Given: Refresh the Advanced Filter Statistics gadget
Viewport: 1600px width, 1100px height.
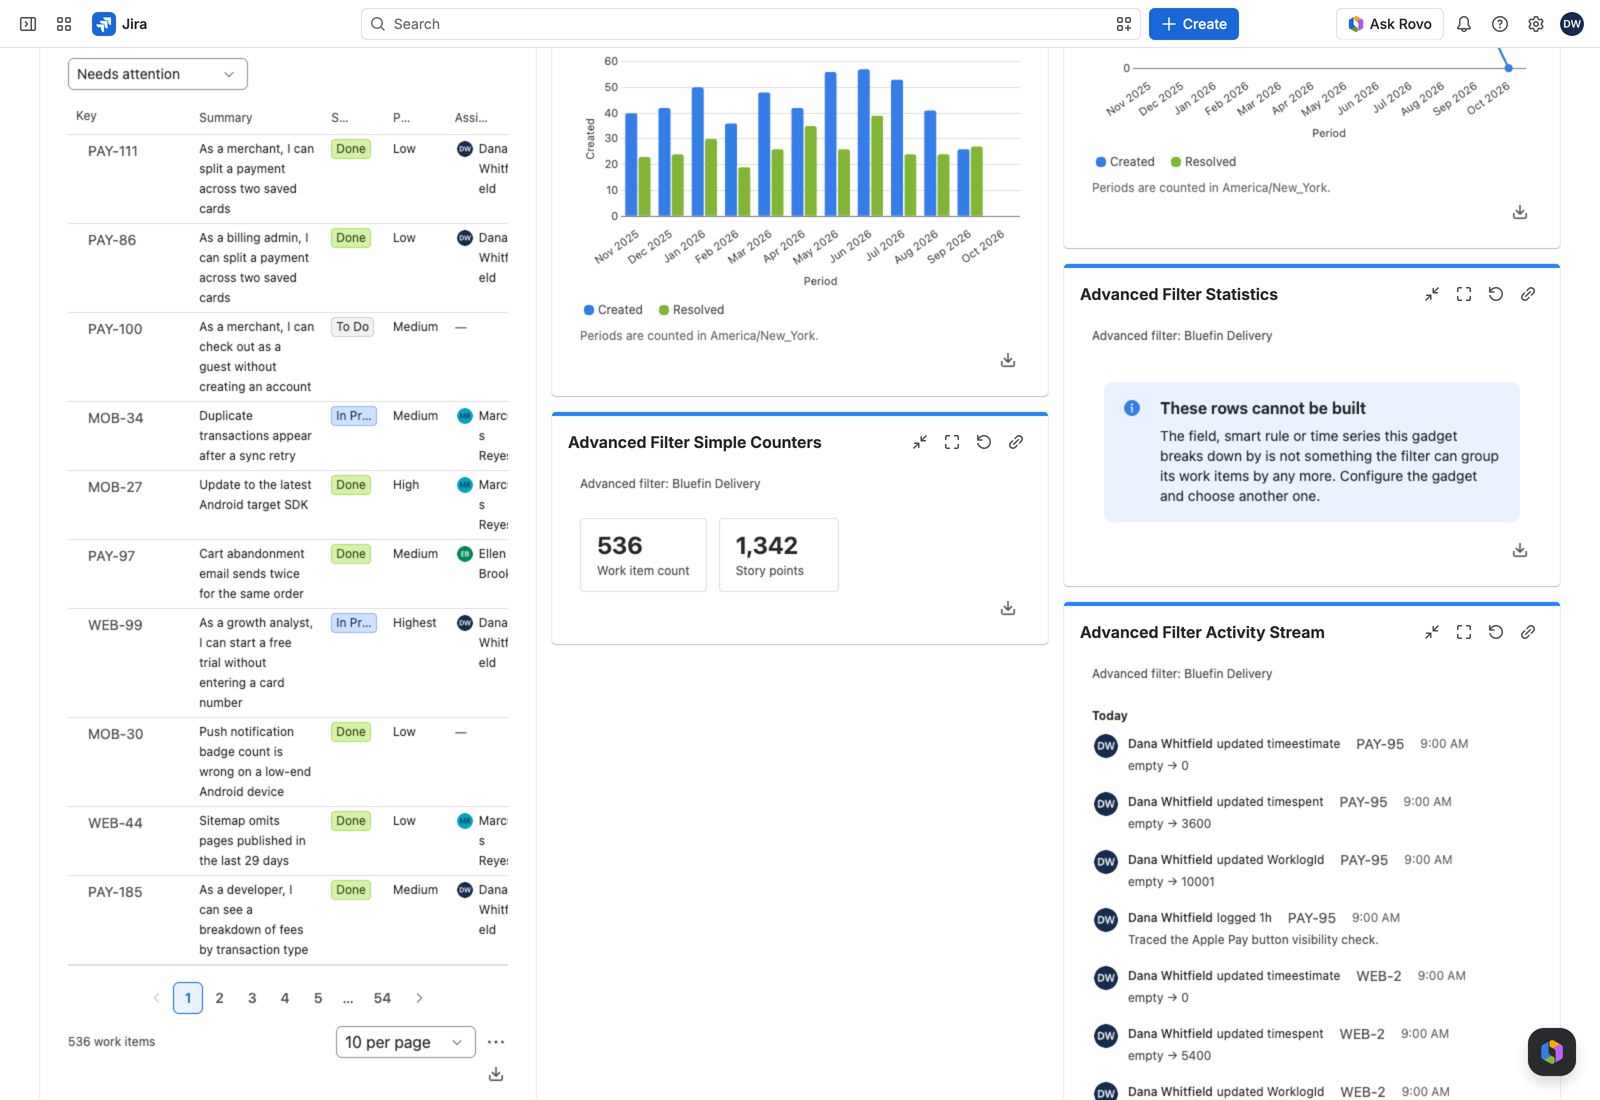Looking at the screenshot, I should [x=1496, y=294].
